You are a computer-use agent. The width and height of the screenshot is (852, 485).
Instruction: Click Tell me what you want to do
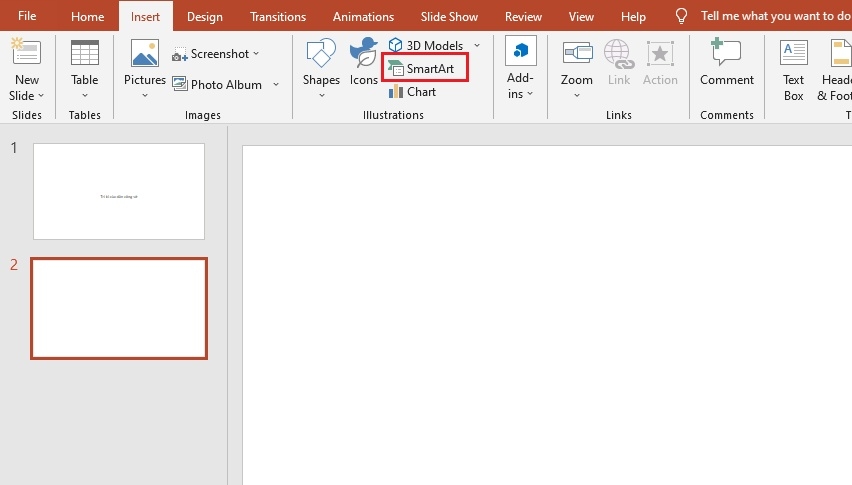tap(776, 16)
